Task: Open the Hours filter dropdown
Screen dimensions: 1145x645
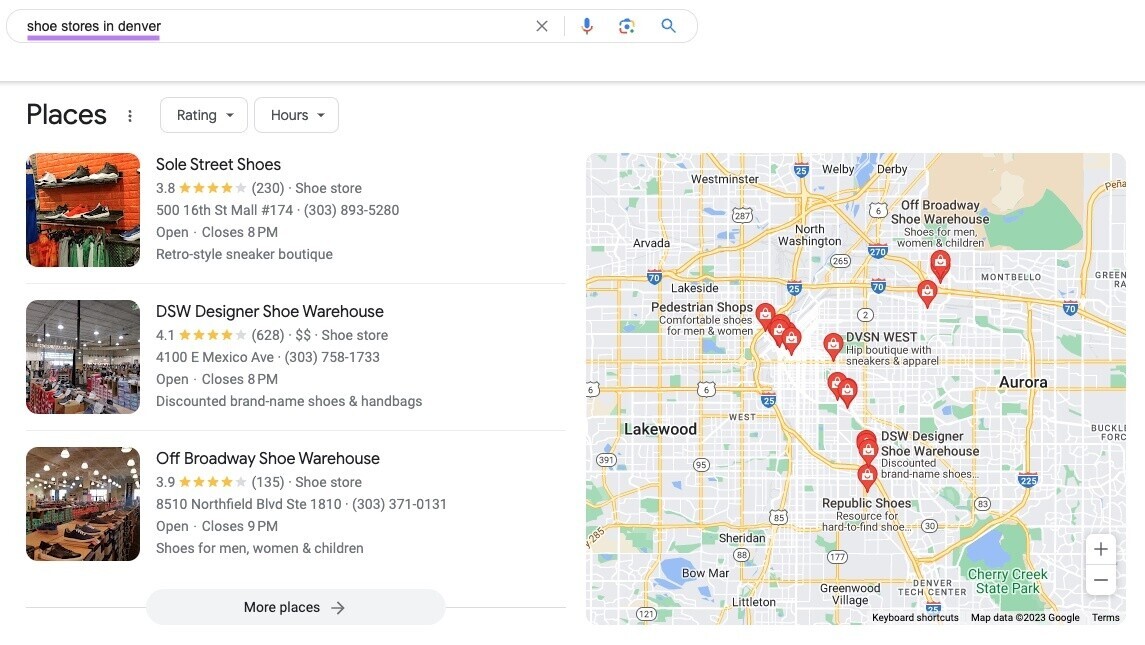Action: (296, 114)
